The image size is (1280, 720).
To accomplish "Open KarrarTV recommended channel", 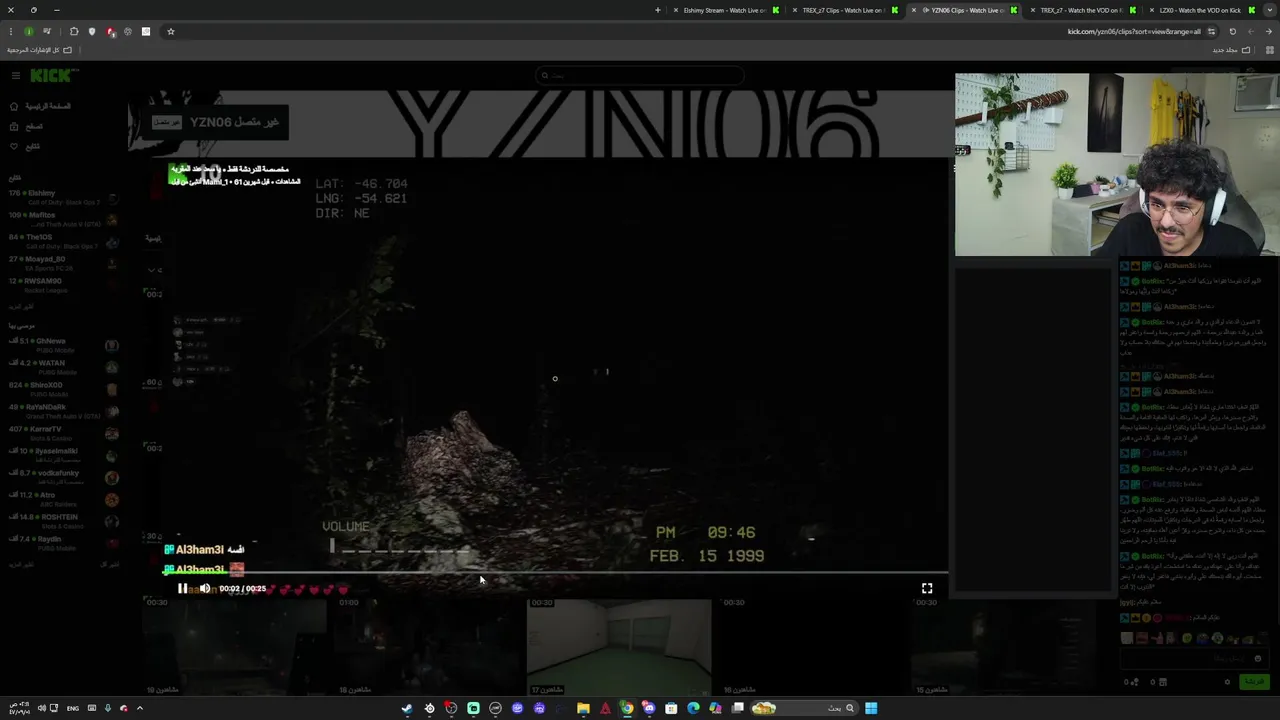I will click(x=62, y=433).
